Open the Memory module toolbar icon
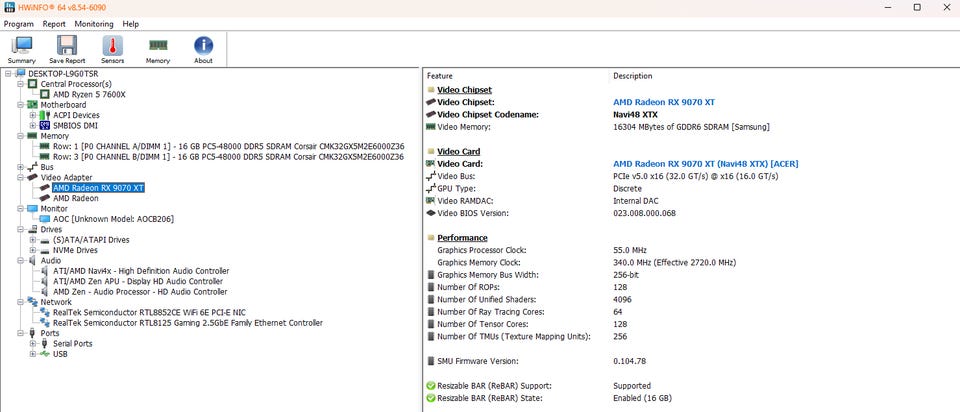Image resolution: width=960 pixels, height=412 pixels. coord(158,45)
